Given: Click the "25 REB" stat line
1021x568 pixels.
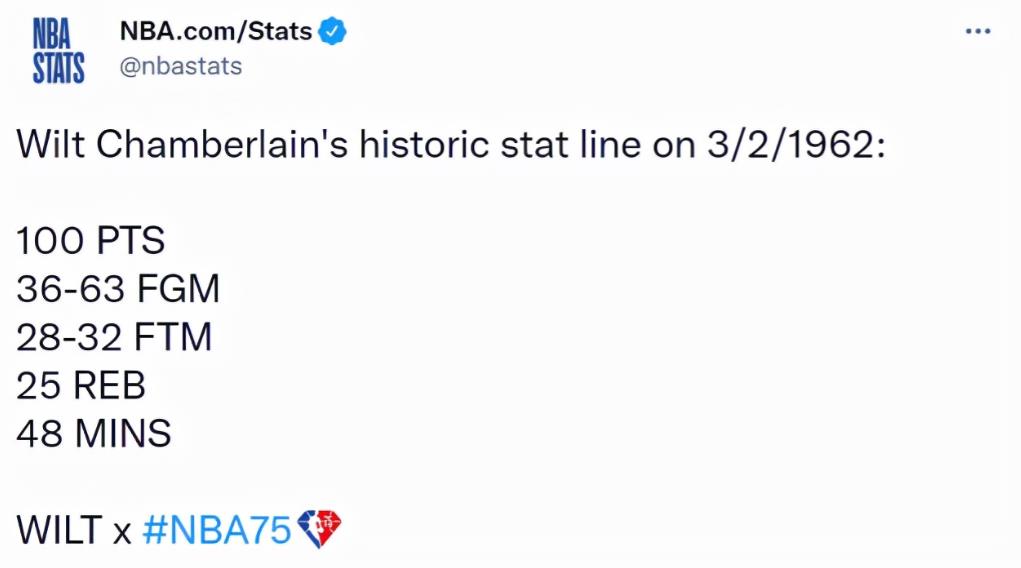Looking at the screenshot, I should [81, 385].
